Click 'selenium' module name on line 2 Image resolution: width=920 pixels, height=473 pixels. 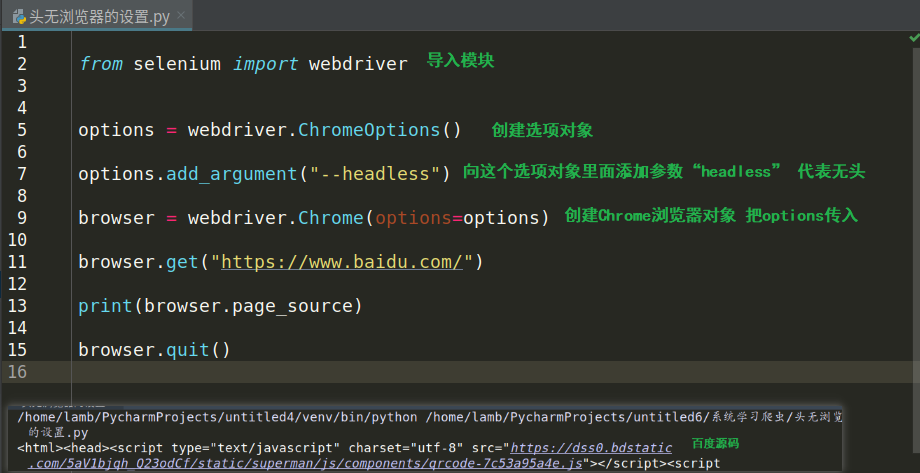[x=177, y=63]
